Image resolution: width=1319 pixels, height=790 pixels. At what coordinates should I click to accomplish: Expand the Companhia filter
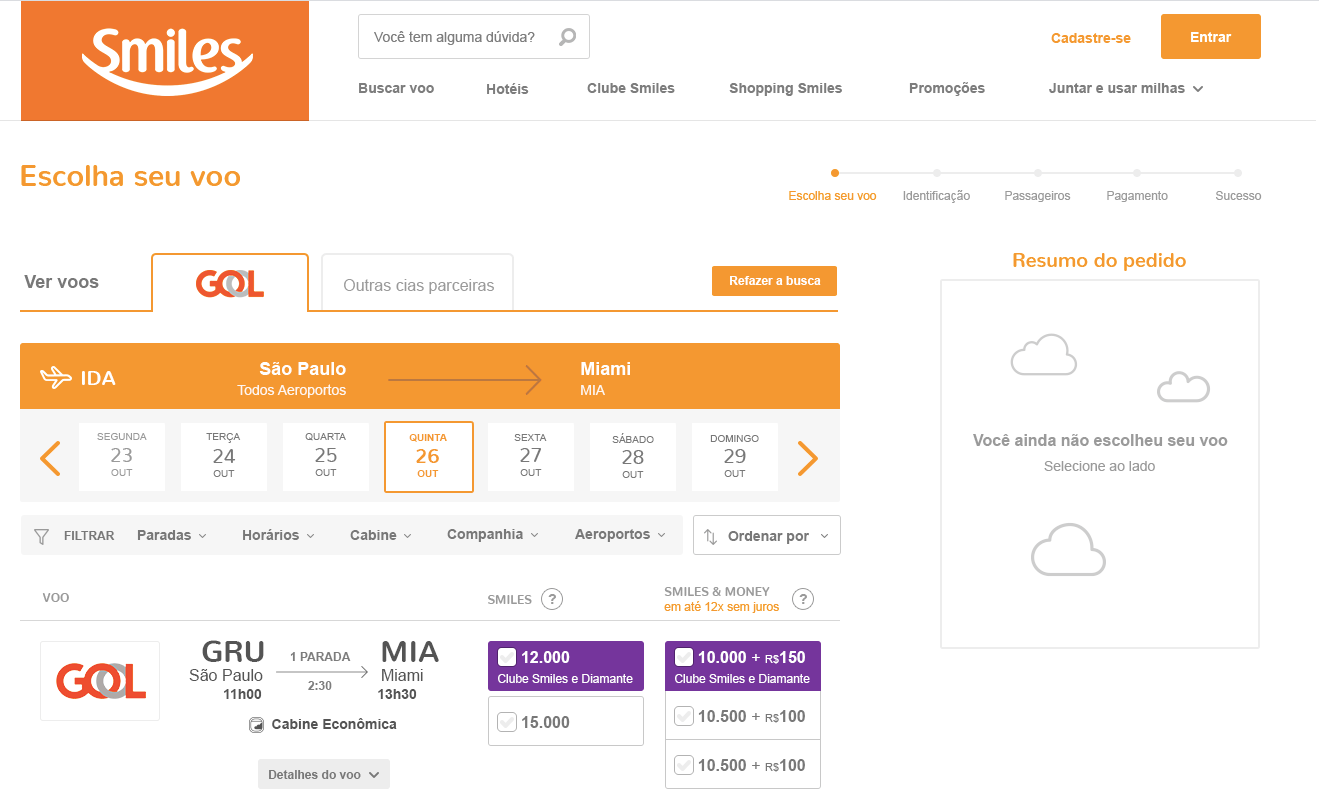(493, 534)
